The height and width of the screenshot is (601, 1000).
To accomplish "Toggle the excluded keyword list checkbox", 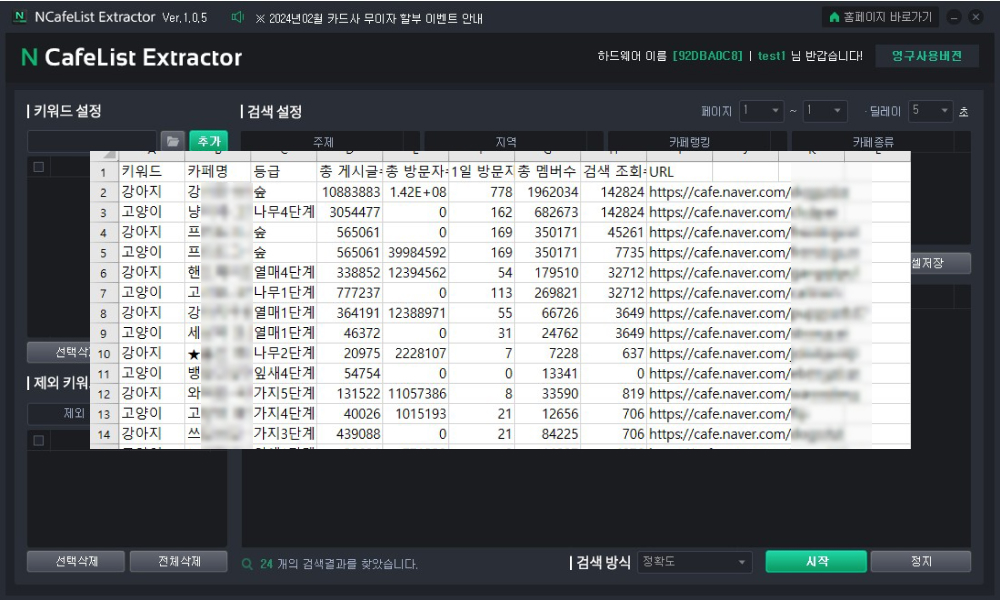I will click(39, 440).
